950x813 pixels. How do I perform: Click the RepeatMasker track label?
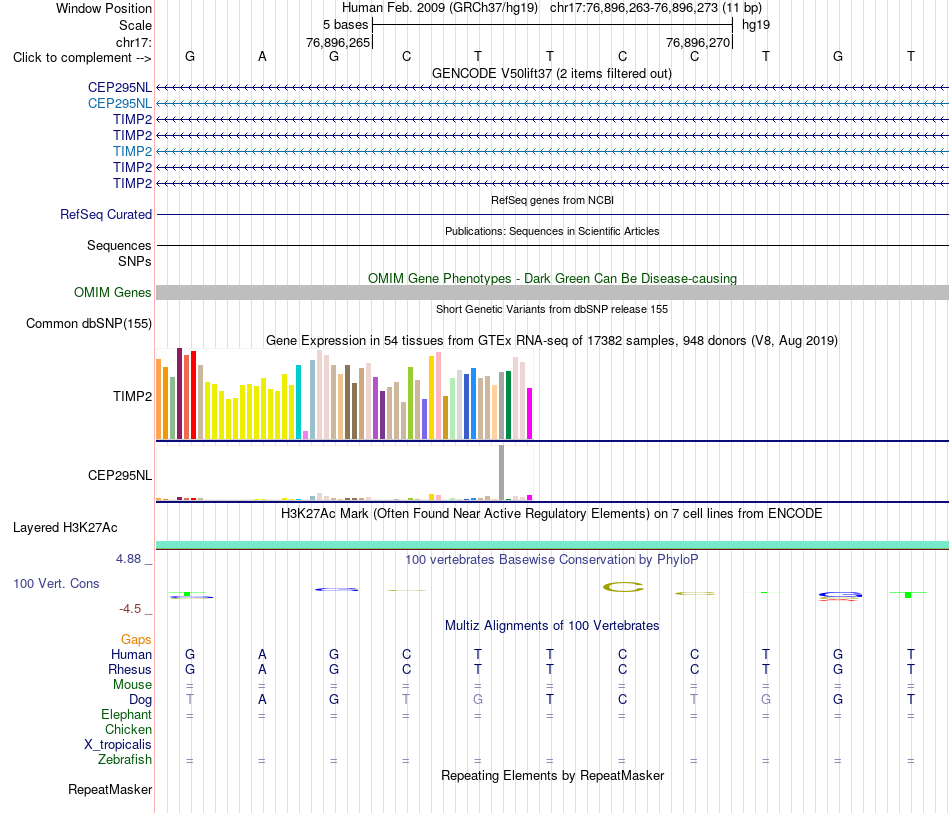click(110, 789)
